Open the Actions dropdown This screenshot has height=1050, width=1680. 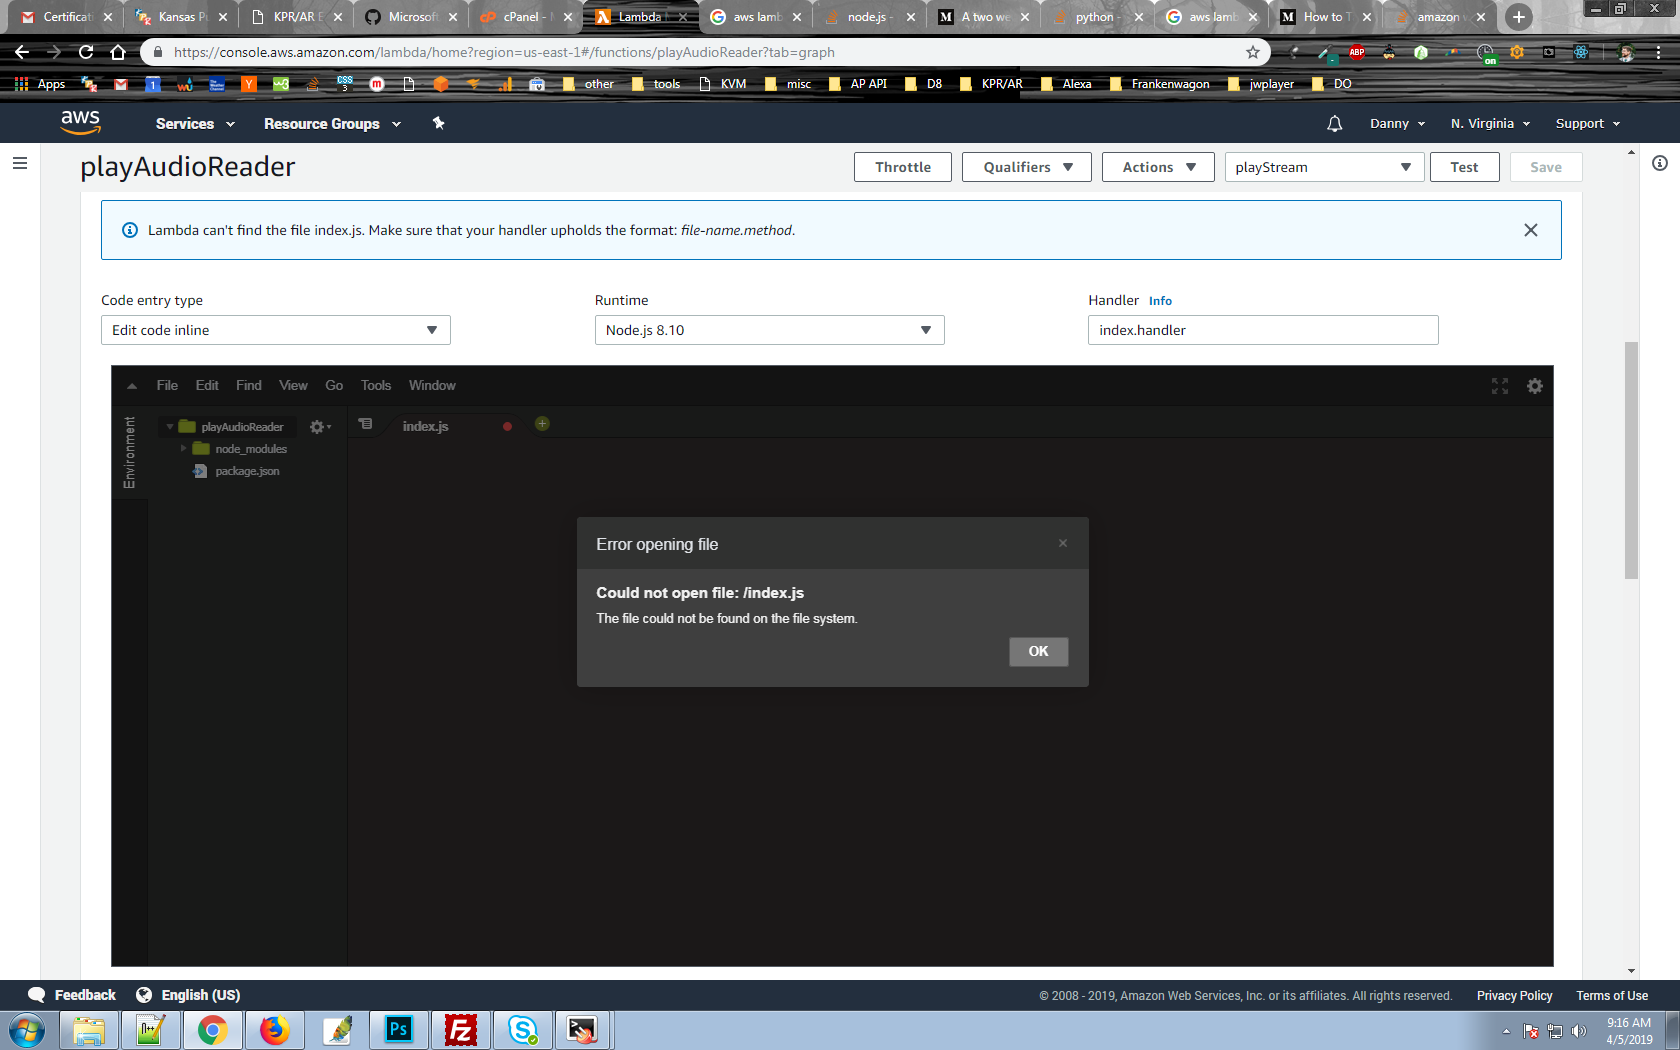(x=1158, y=167)
